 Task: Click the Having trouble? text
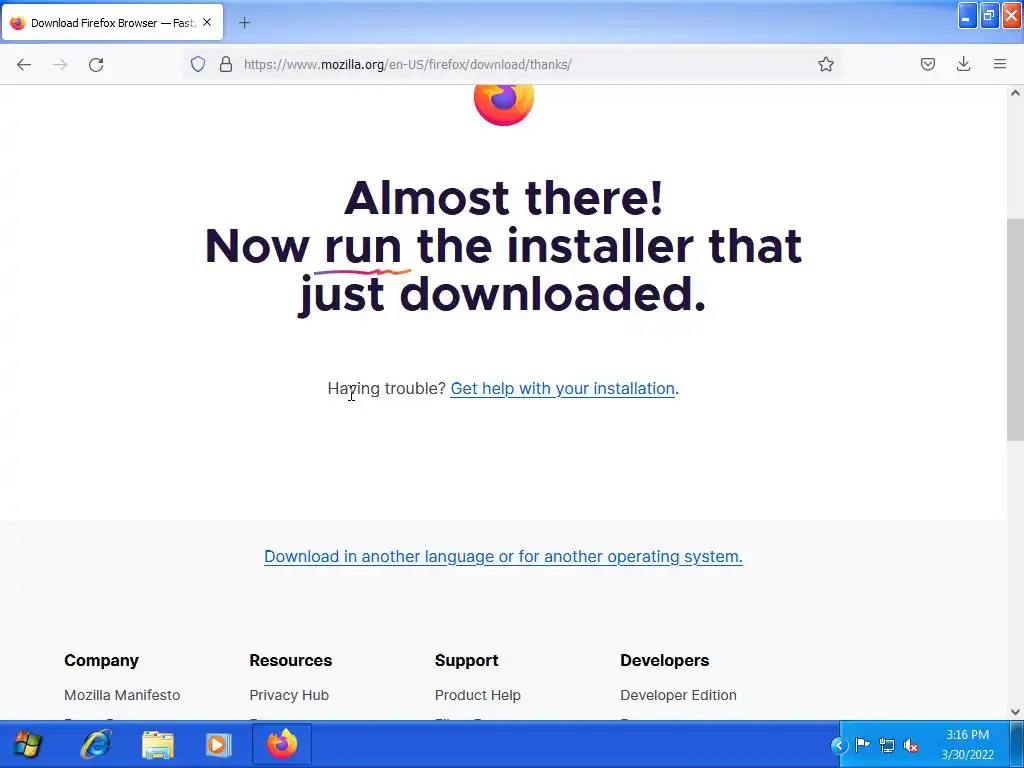[x=386, y=389]
